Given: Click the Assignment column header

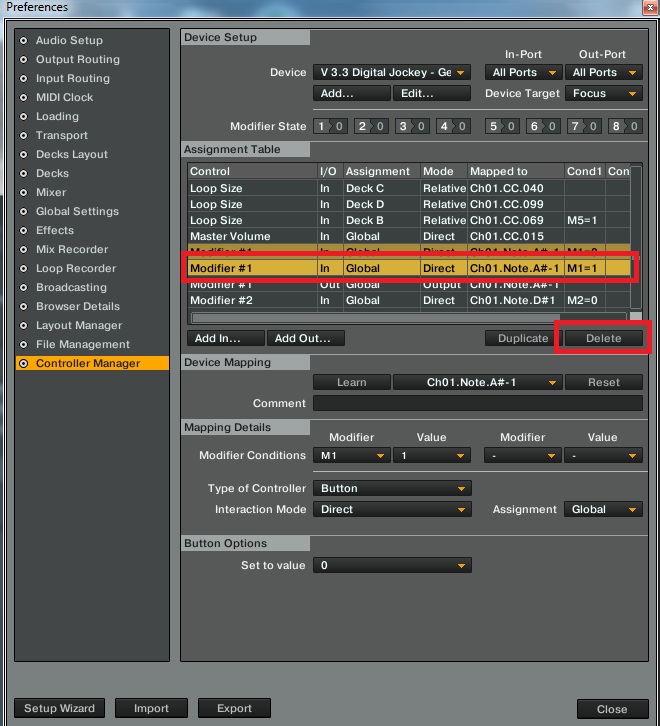Looking at the screenshot, I should click(382, 171).
